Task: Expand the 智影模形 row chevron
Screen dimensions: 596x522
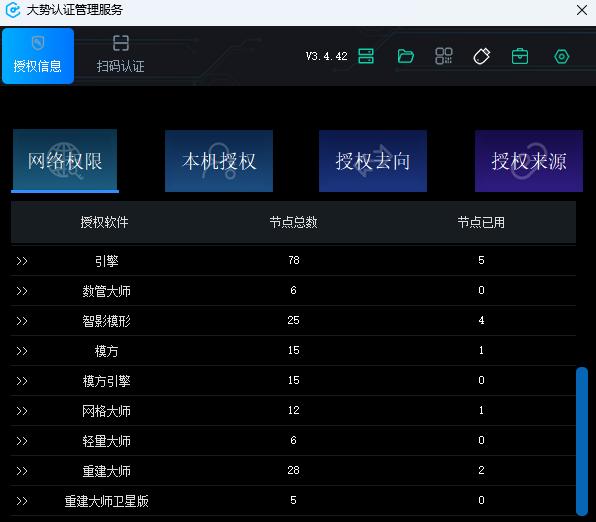Action: (22, 321)
